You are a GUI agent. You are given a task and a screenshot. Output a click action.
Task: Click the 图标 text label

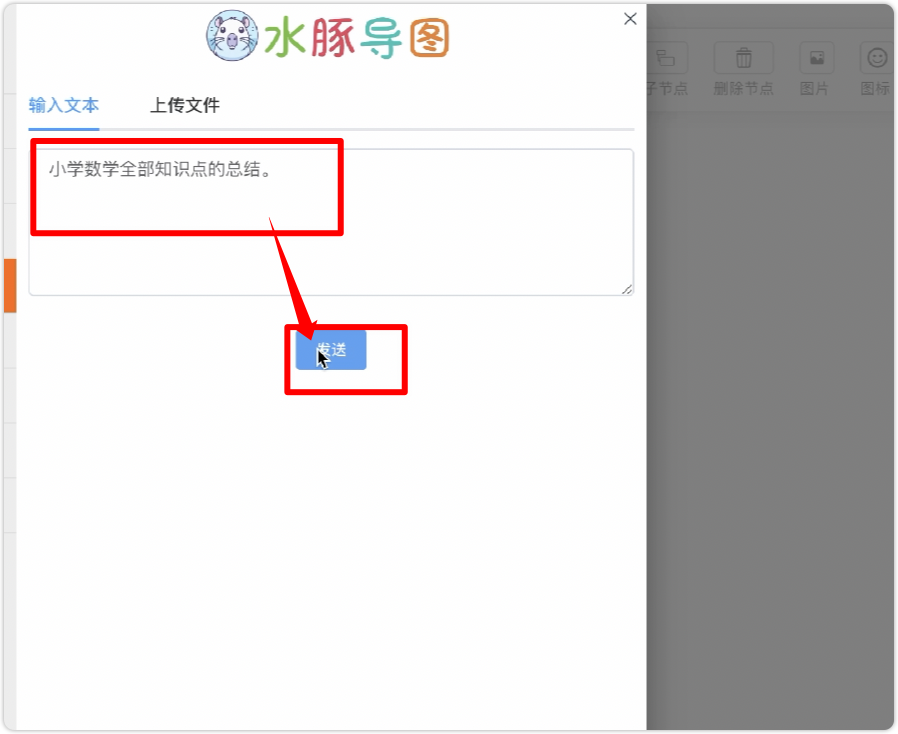[x=875, y=89]
